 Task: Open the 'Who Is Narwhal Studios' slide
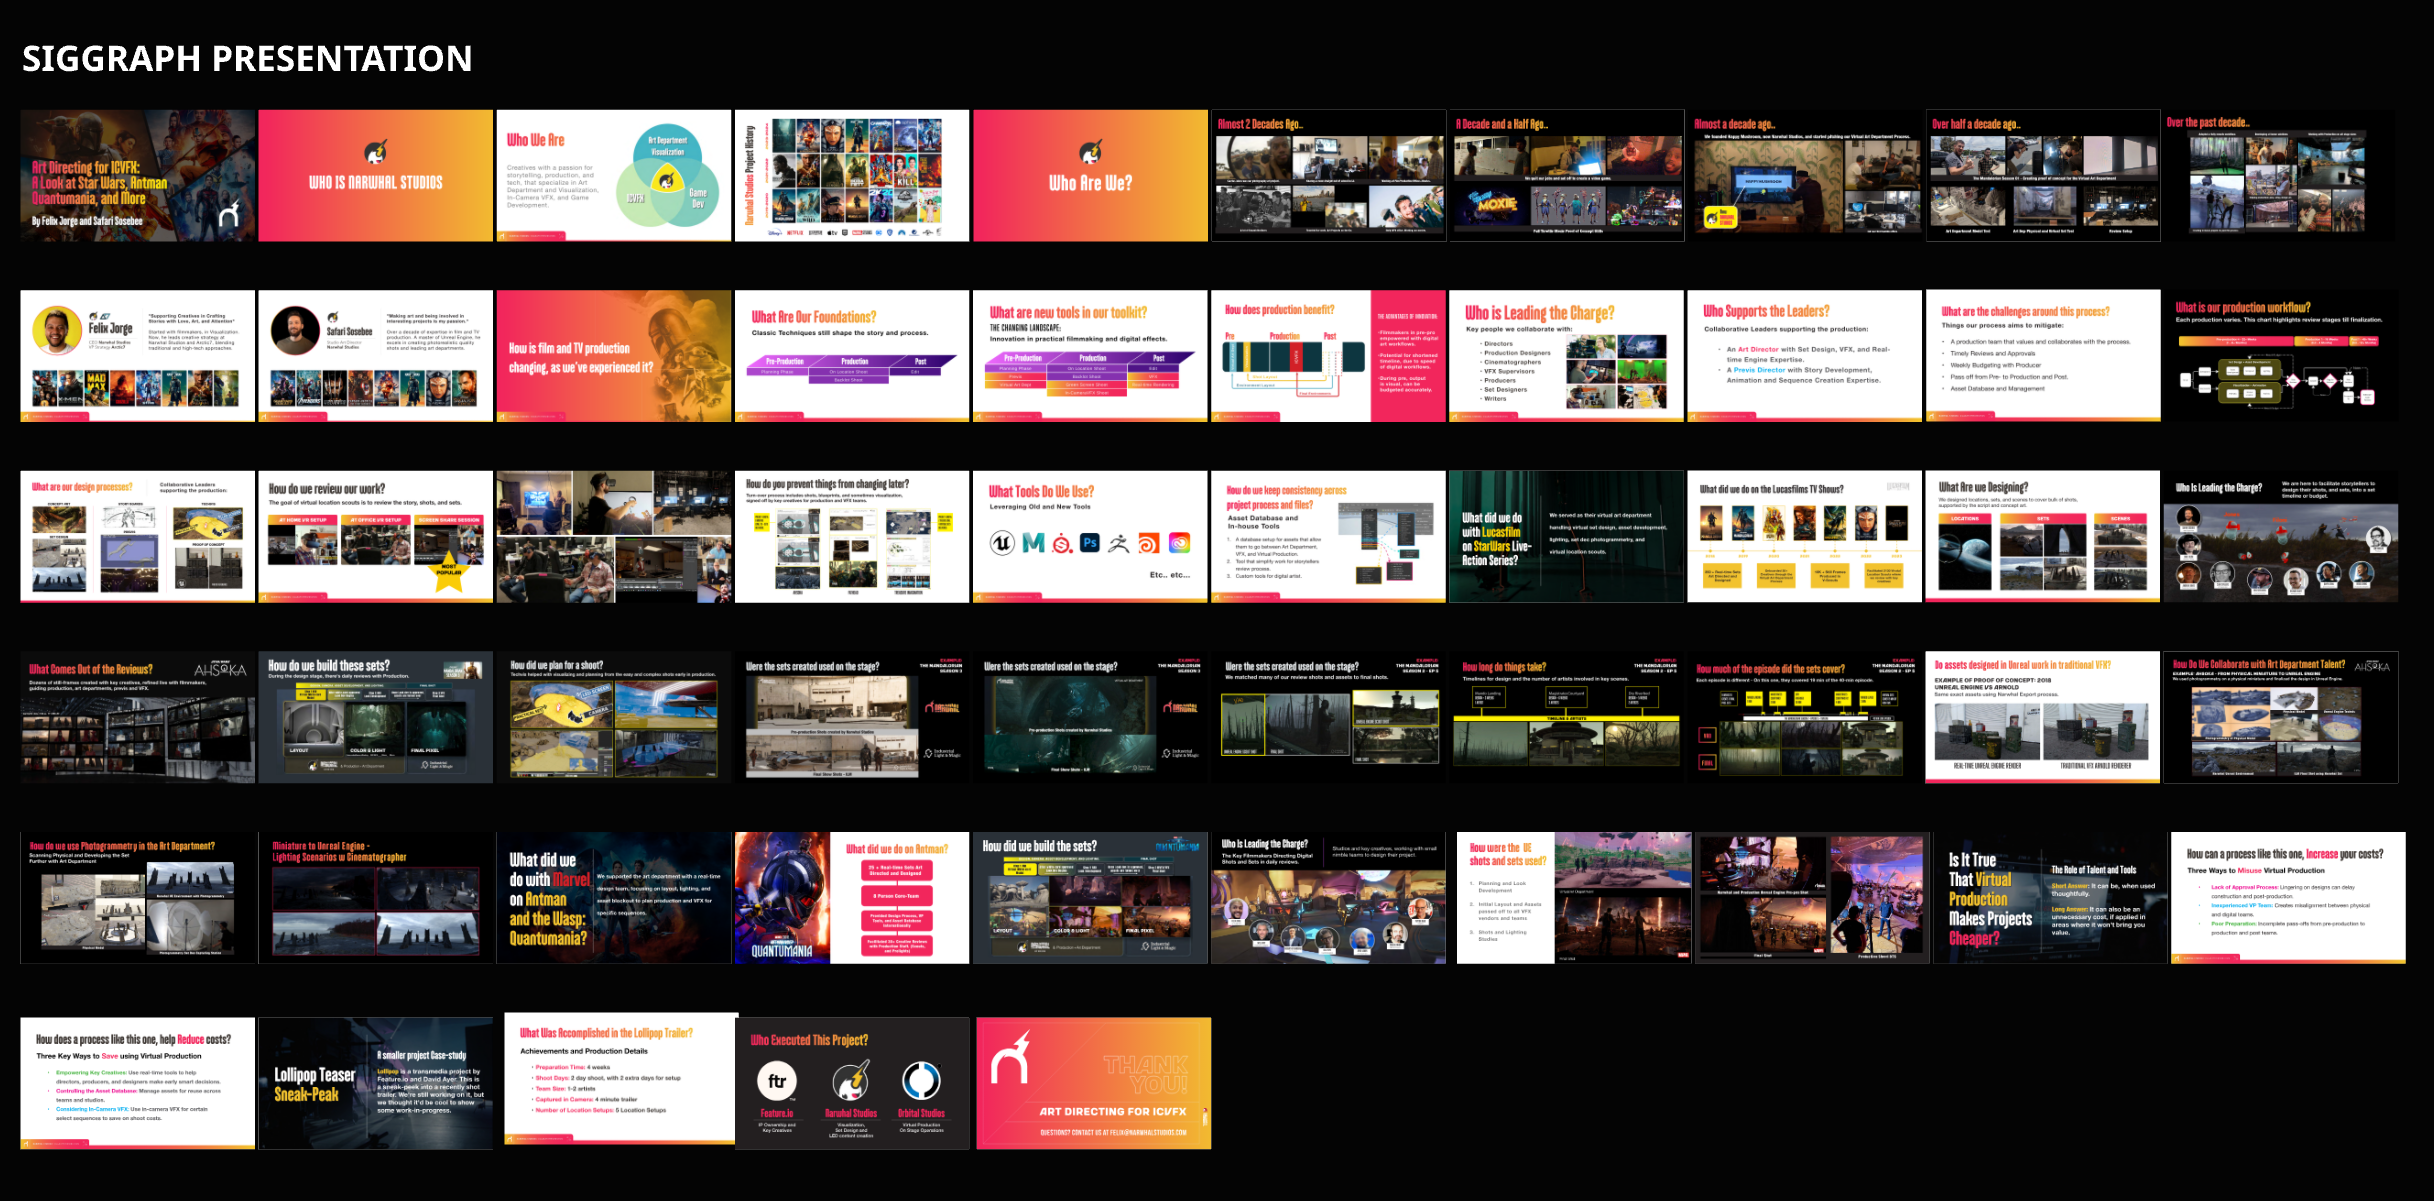tap(375, 175)
